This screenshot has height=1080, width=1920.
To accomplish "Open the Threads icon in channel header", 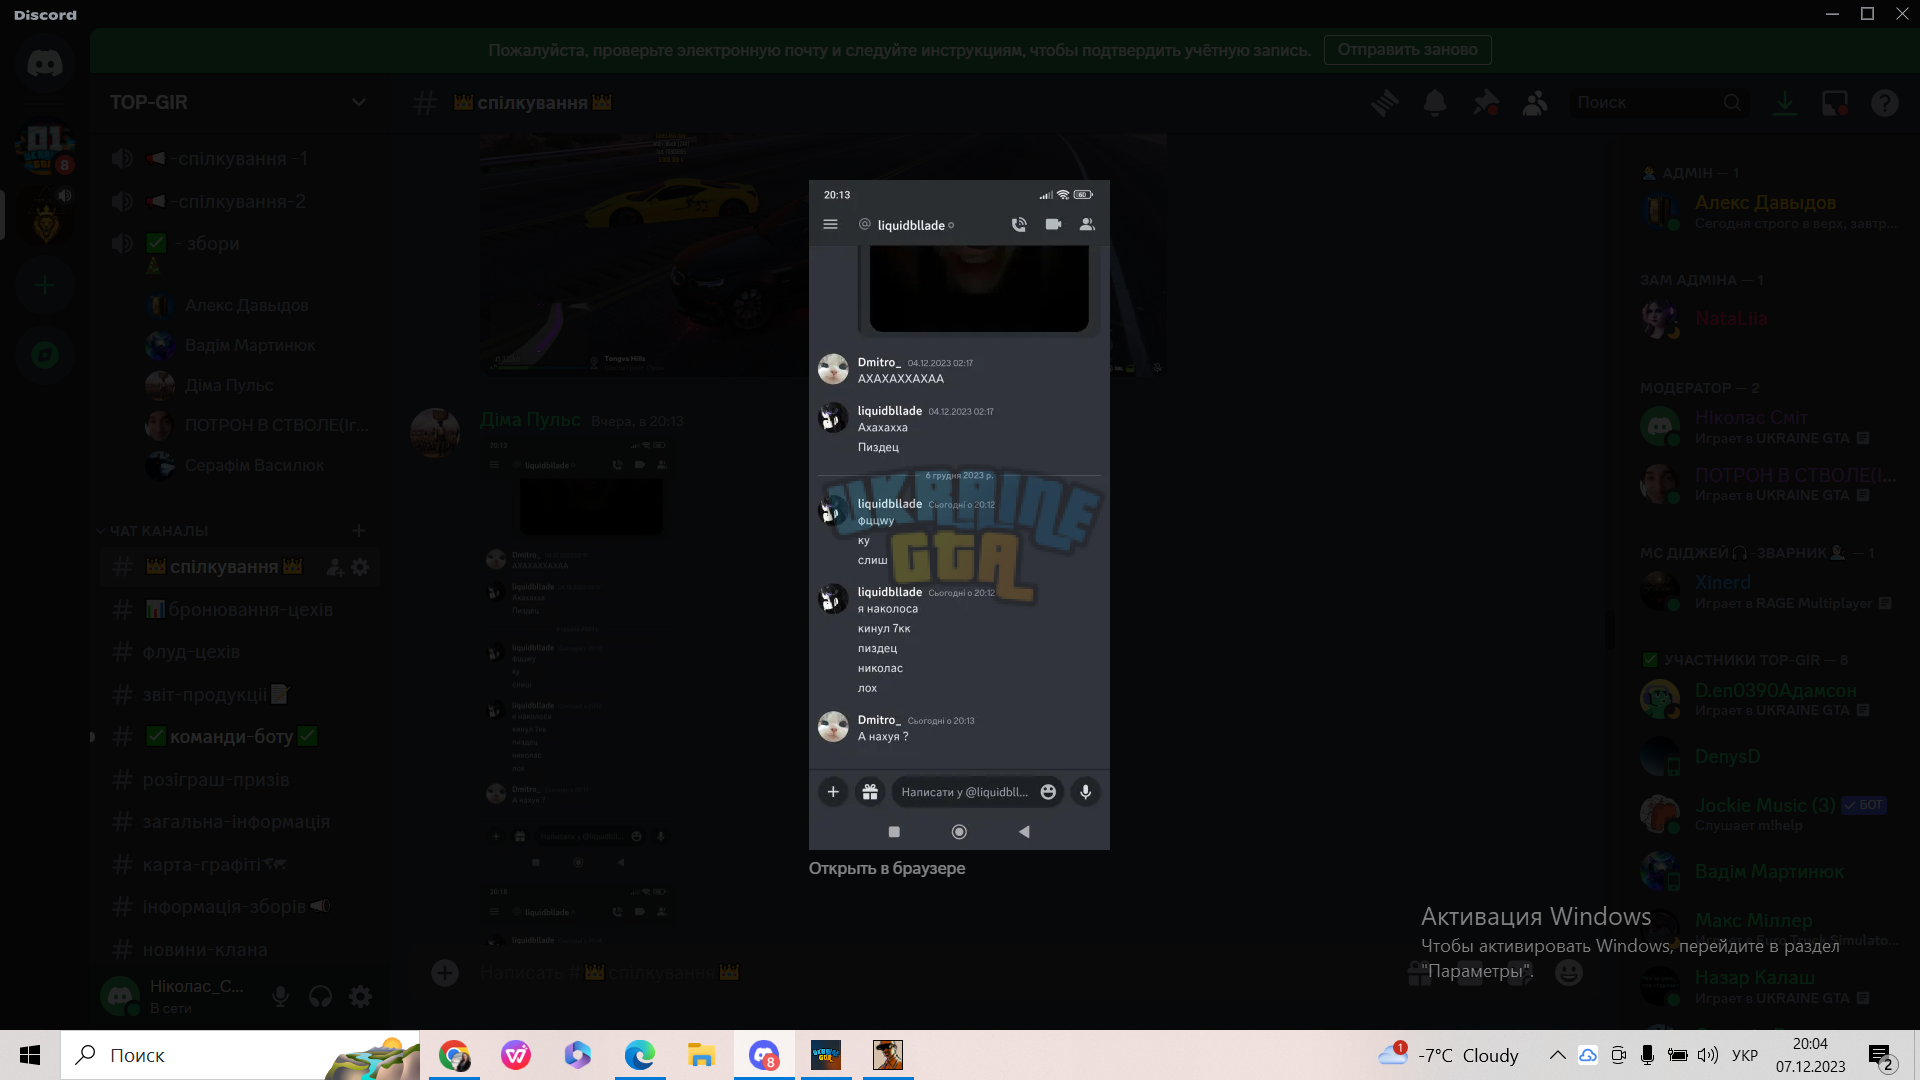I will point(1385,102).
